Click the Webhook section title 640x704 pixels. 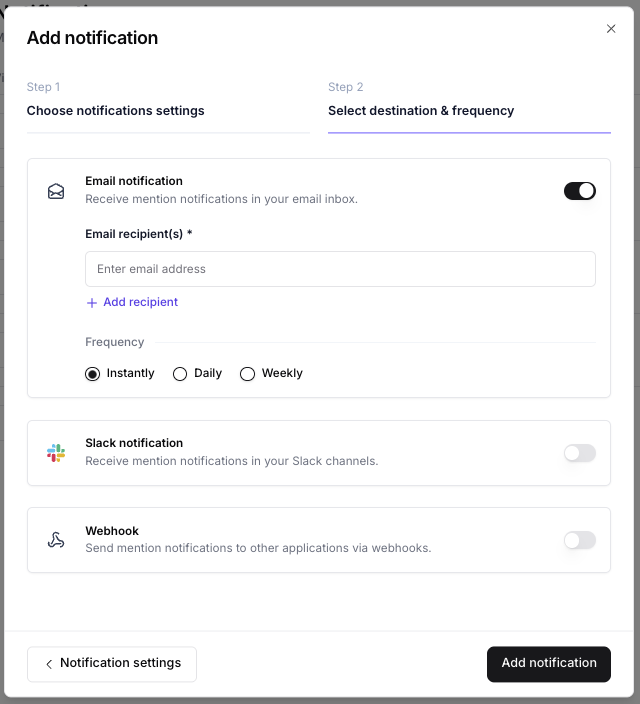112,531
